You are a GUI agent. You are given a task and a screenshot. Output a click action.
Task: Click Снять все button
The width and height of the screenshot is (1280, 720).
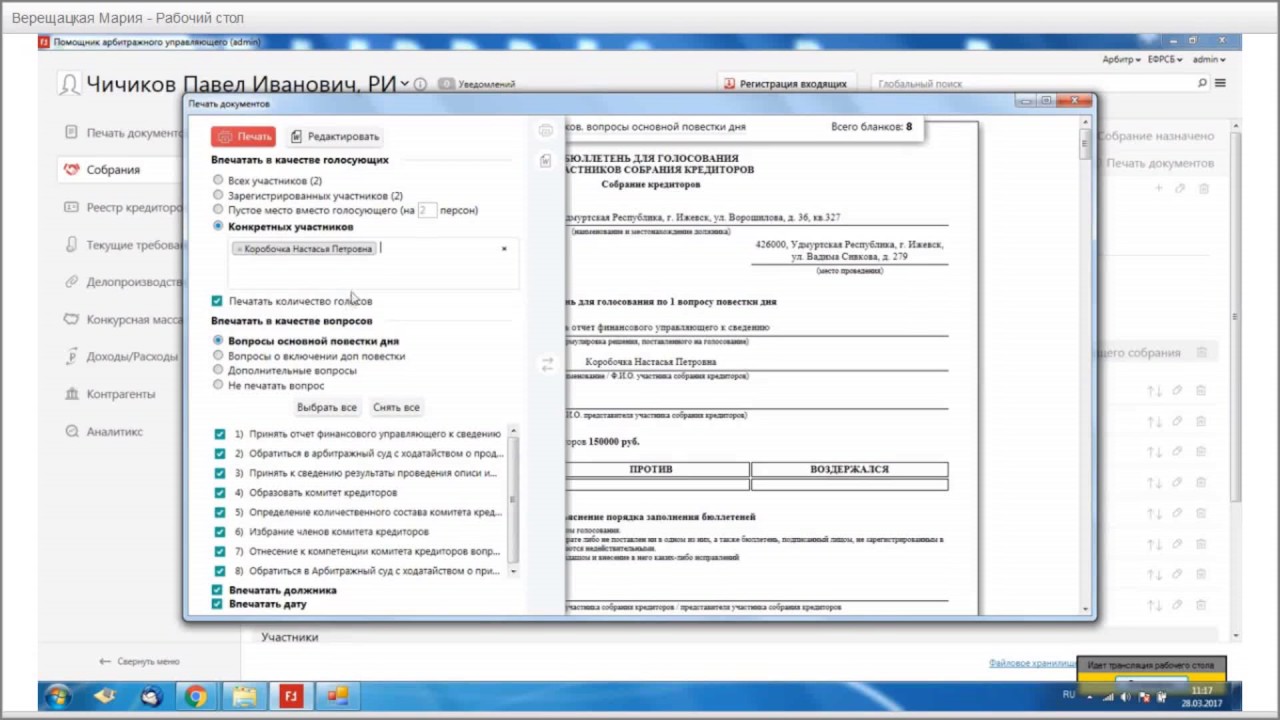[396, 407]
